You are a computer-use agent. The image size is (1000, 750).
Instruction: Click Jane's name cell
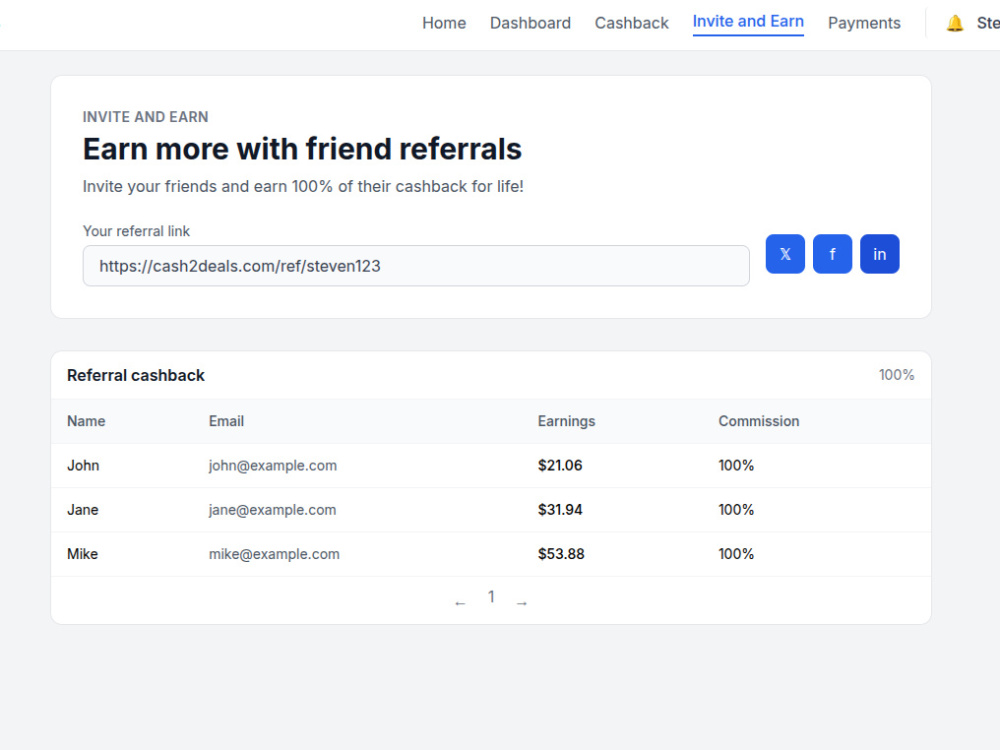point(83,510)
